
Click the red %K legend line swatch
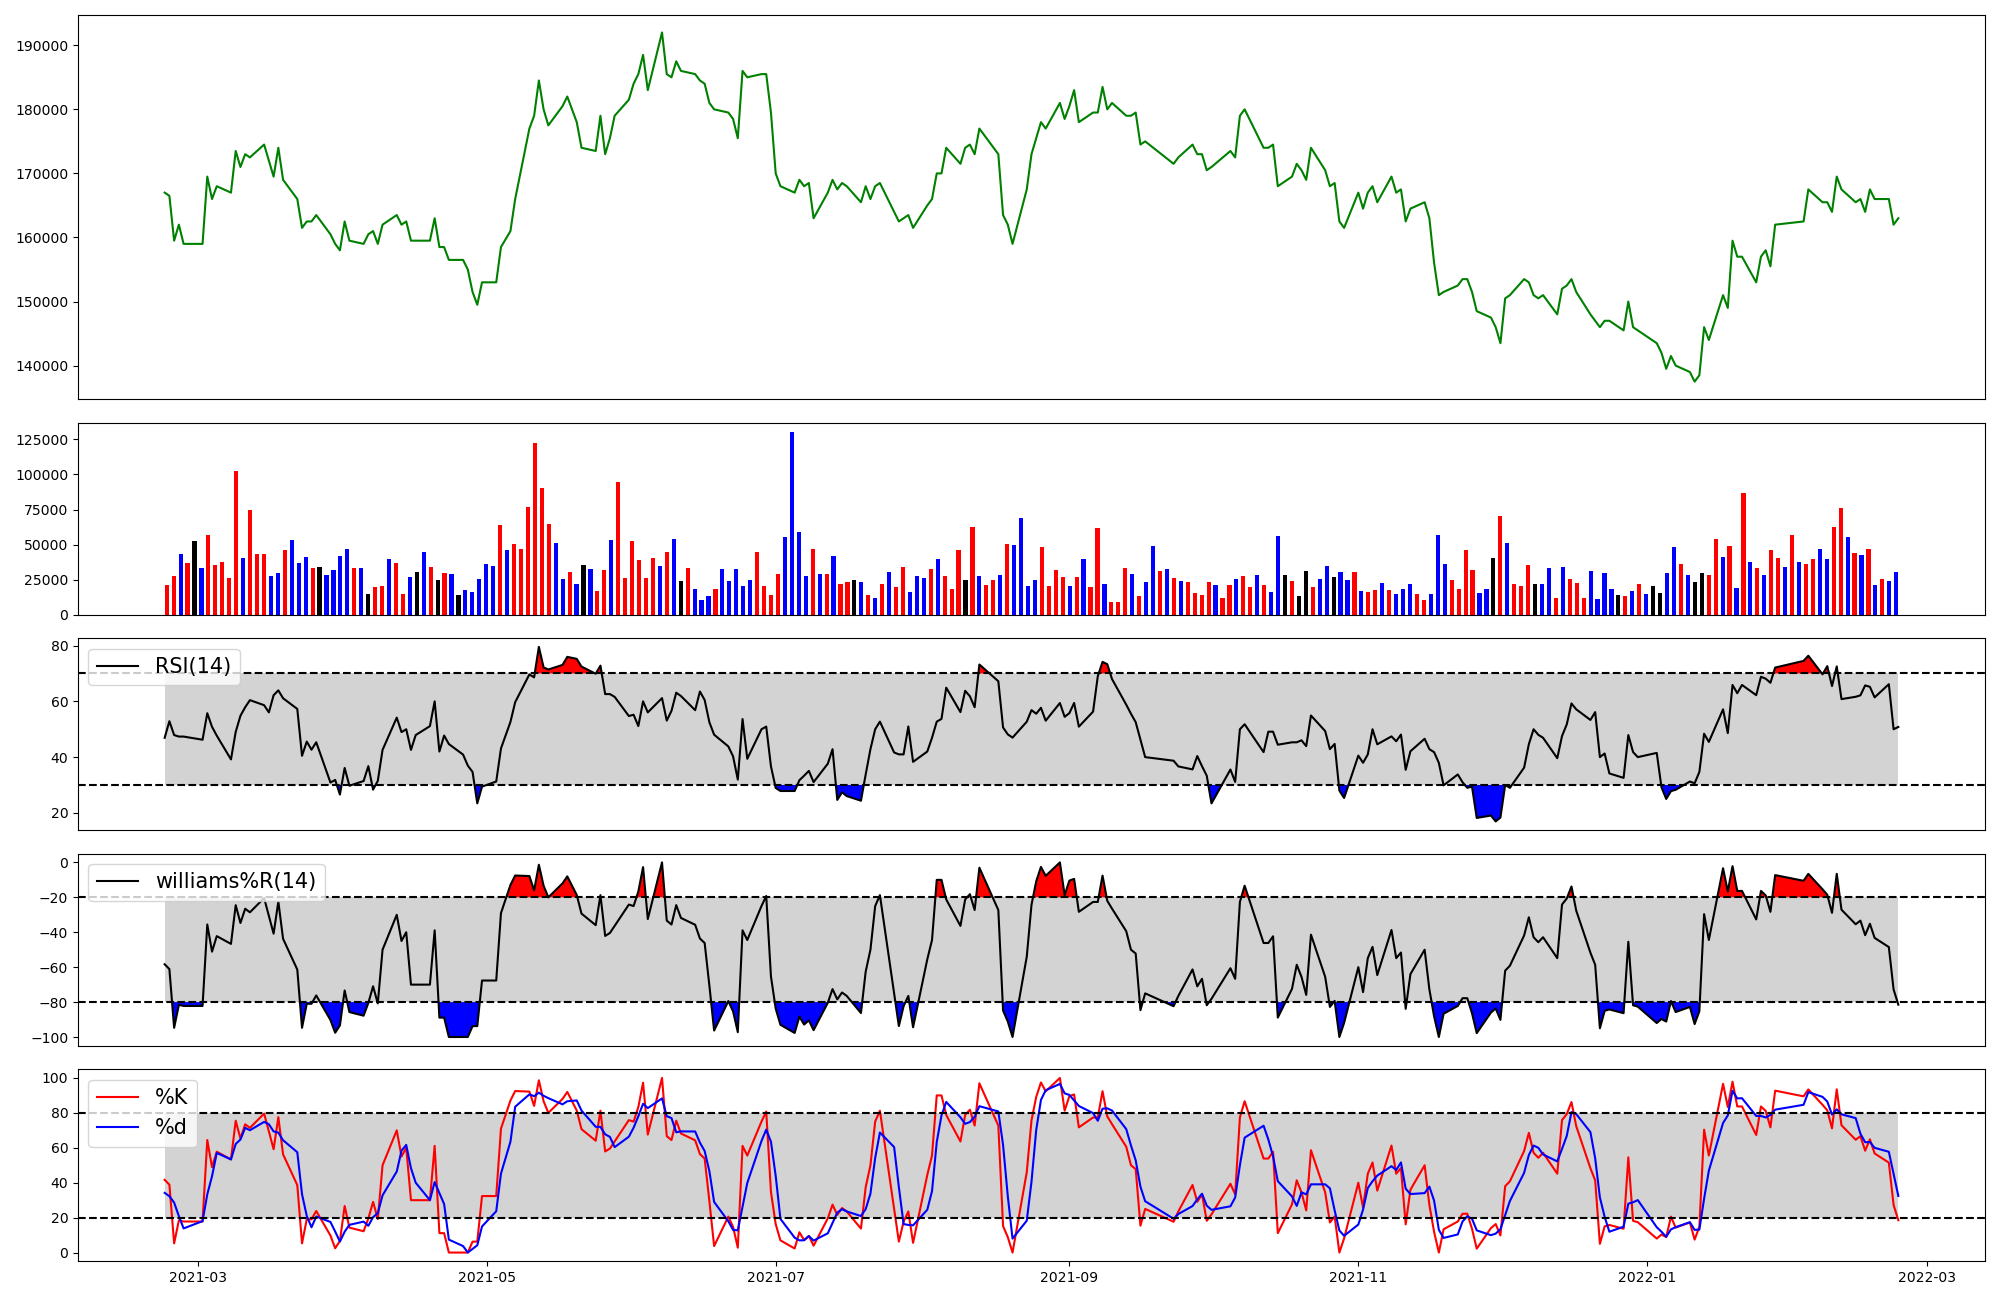point(117,1097)
